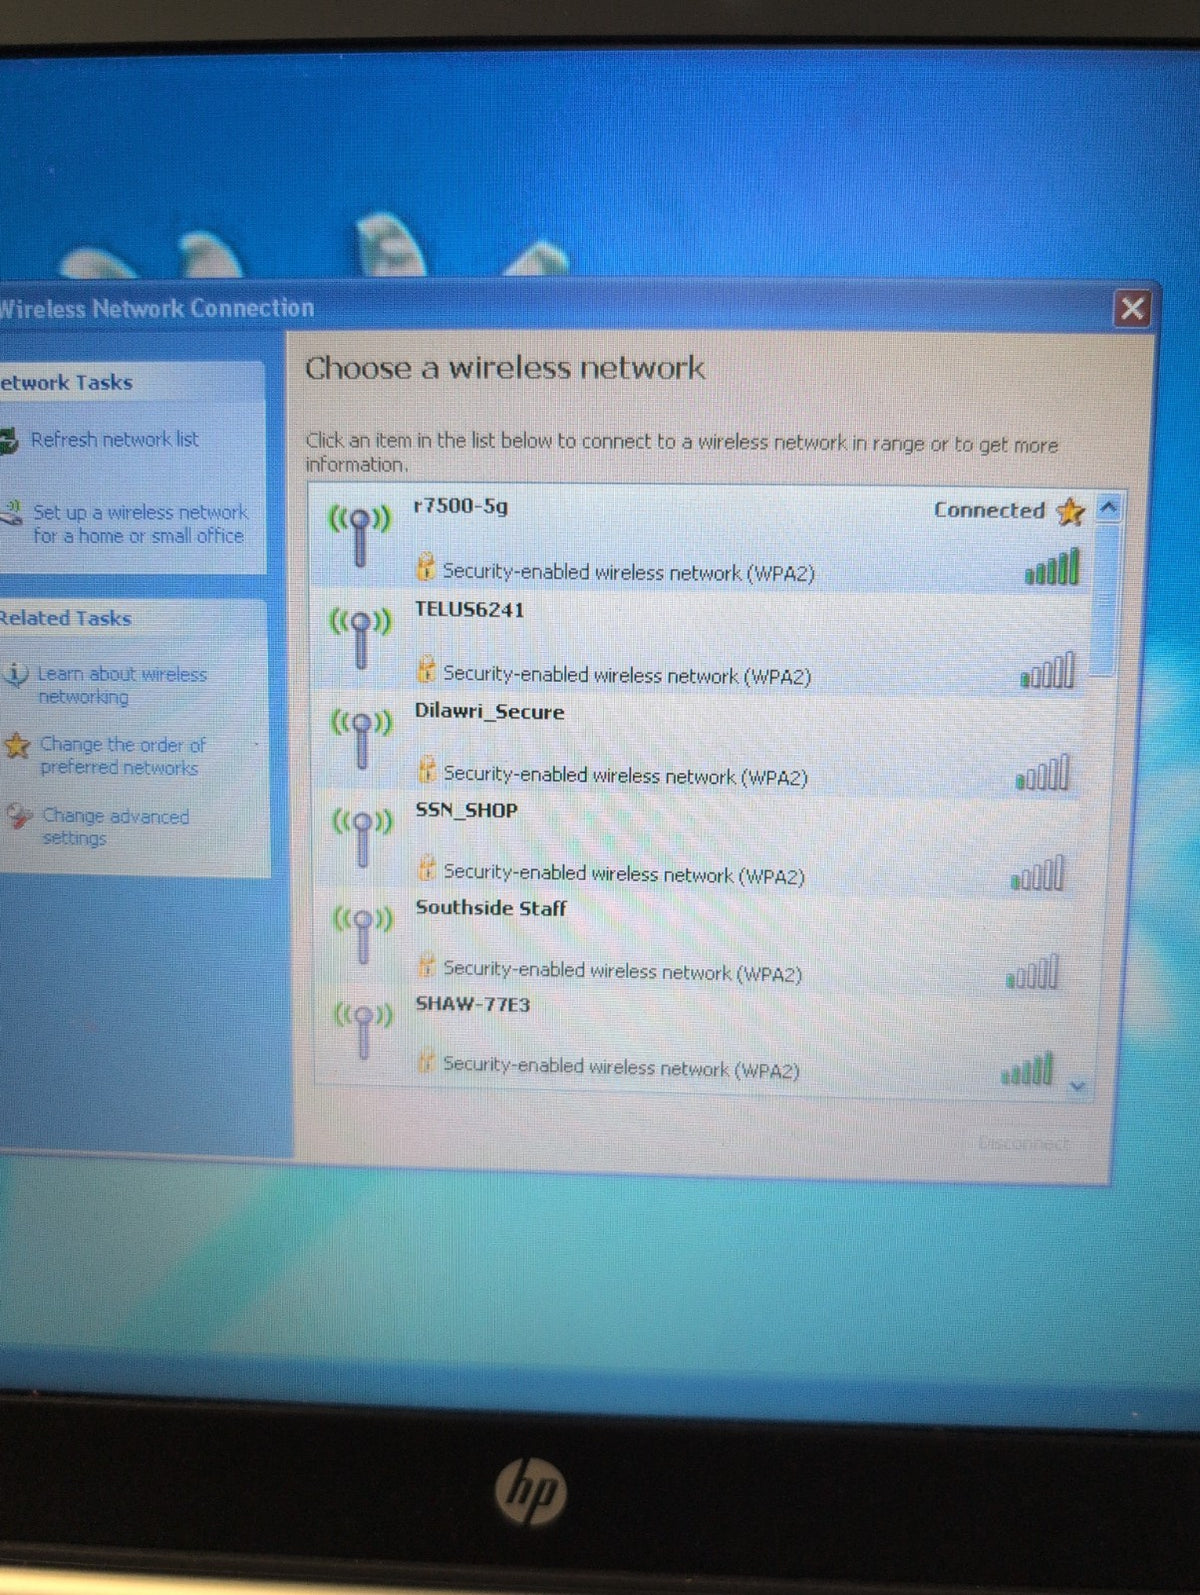This screenshot has width=1200, height=1595.
Task: Open Change the order of preferred networks
Action: pos(122,756)
